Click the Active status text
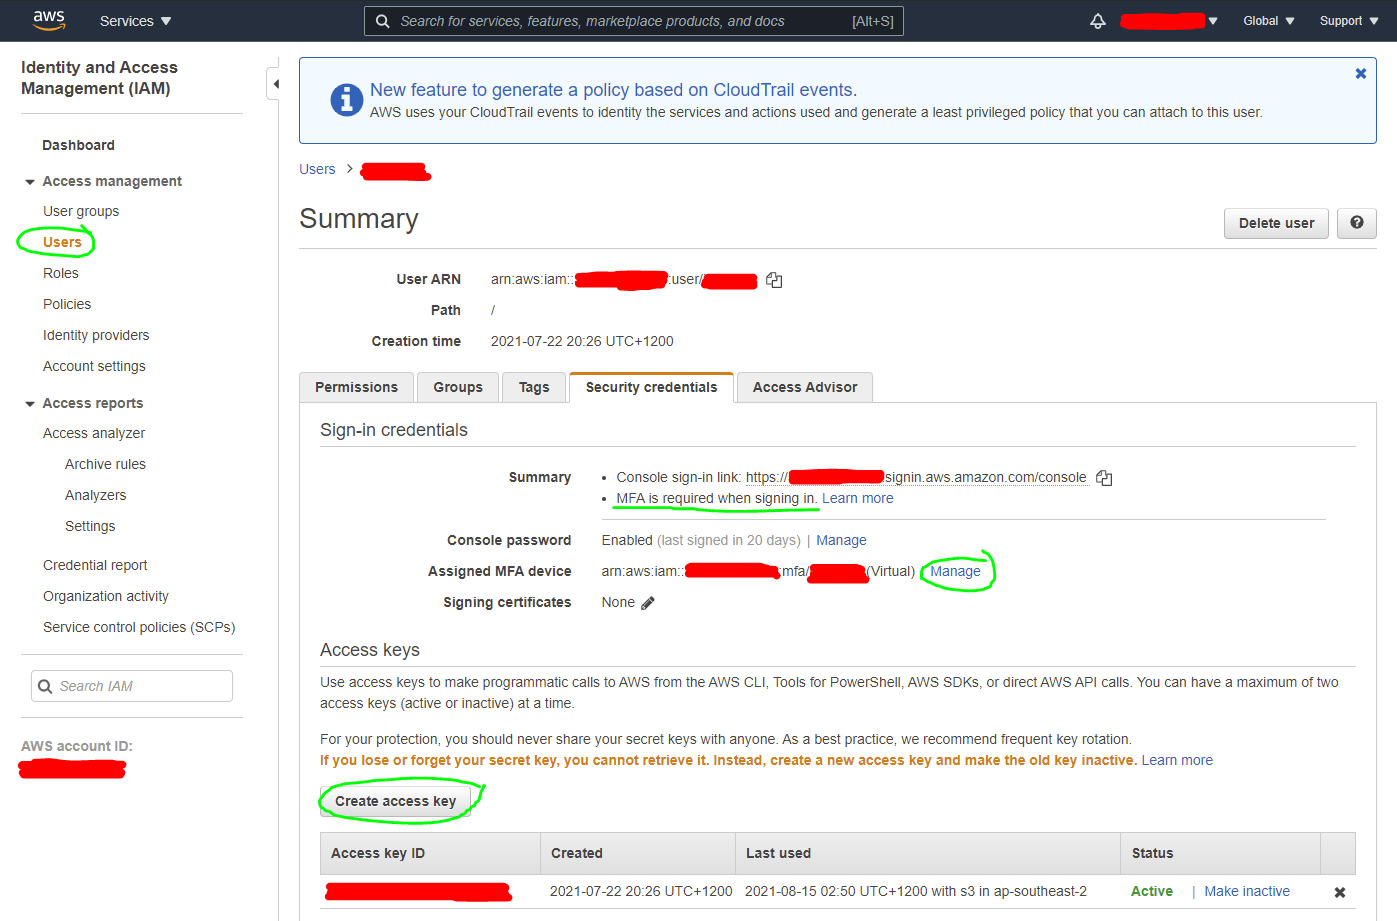The height and width of the screenshot is (921, 1397). [1152, 891]
